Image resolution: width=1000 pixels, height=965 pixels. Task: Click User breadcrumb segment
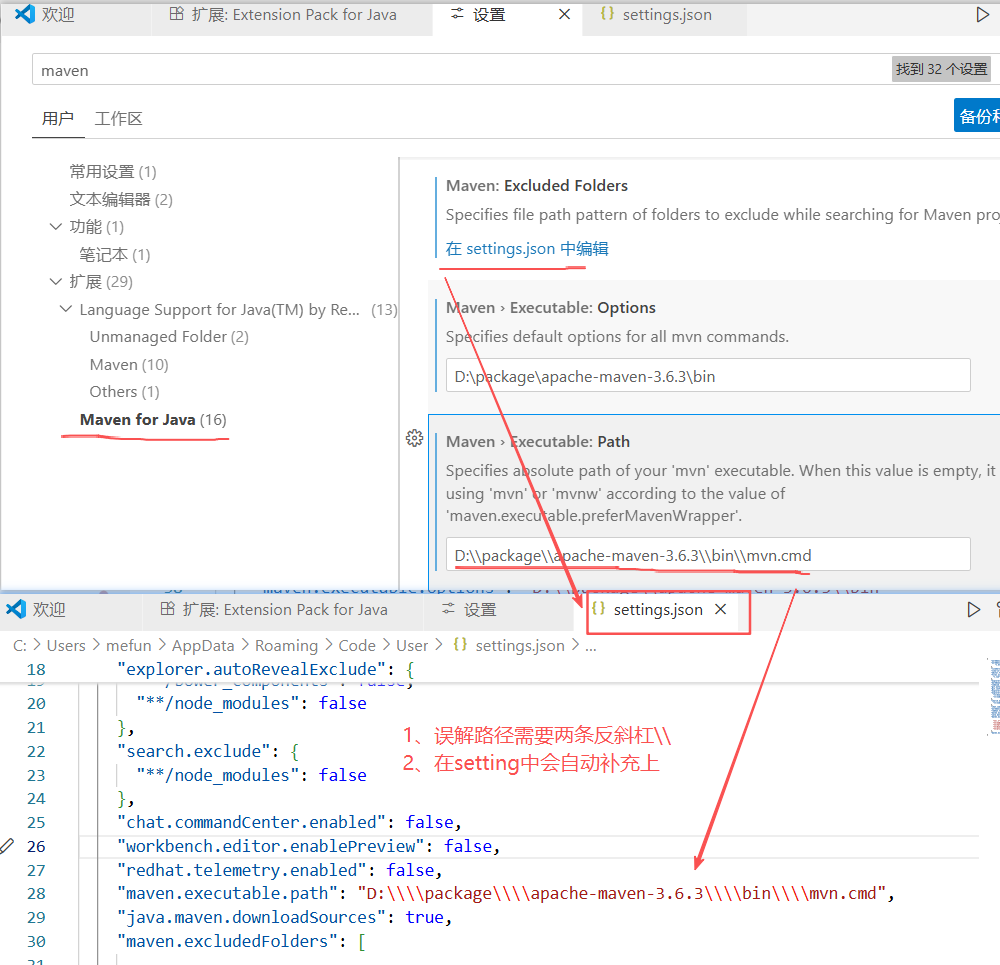point(412,645)
